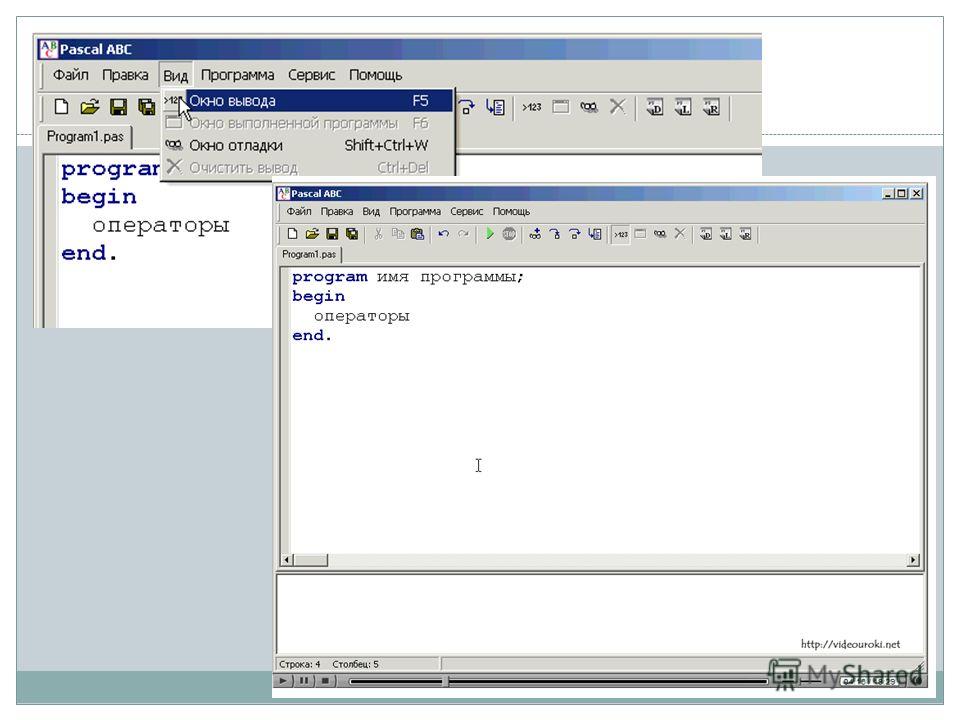Click Save All icon in back window toolbar

pos(146,107)
